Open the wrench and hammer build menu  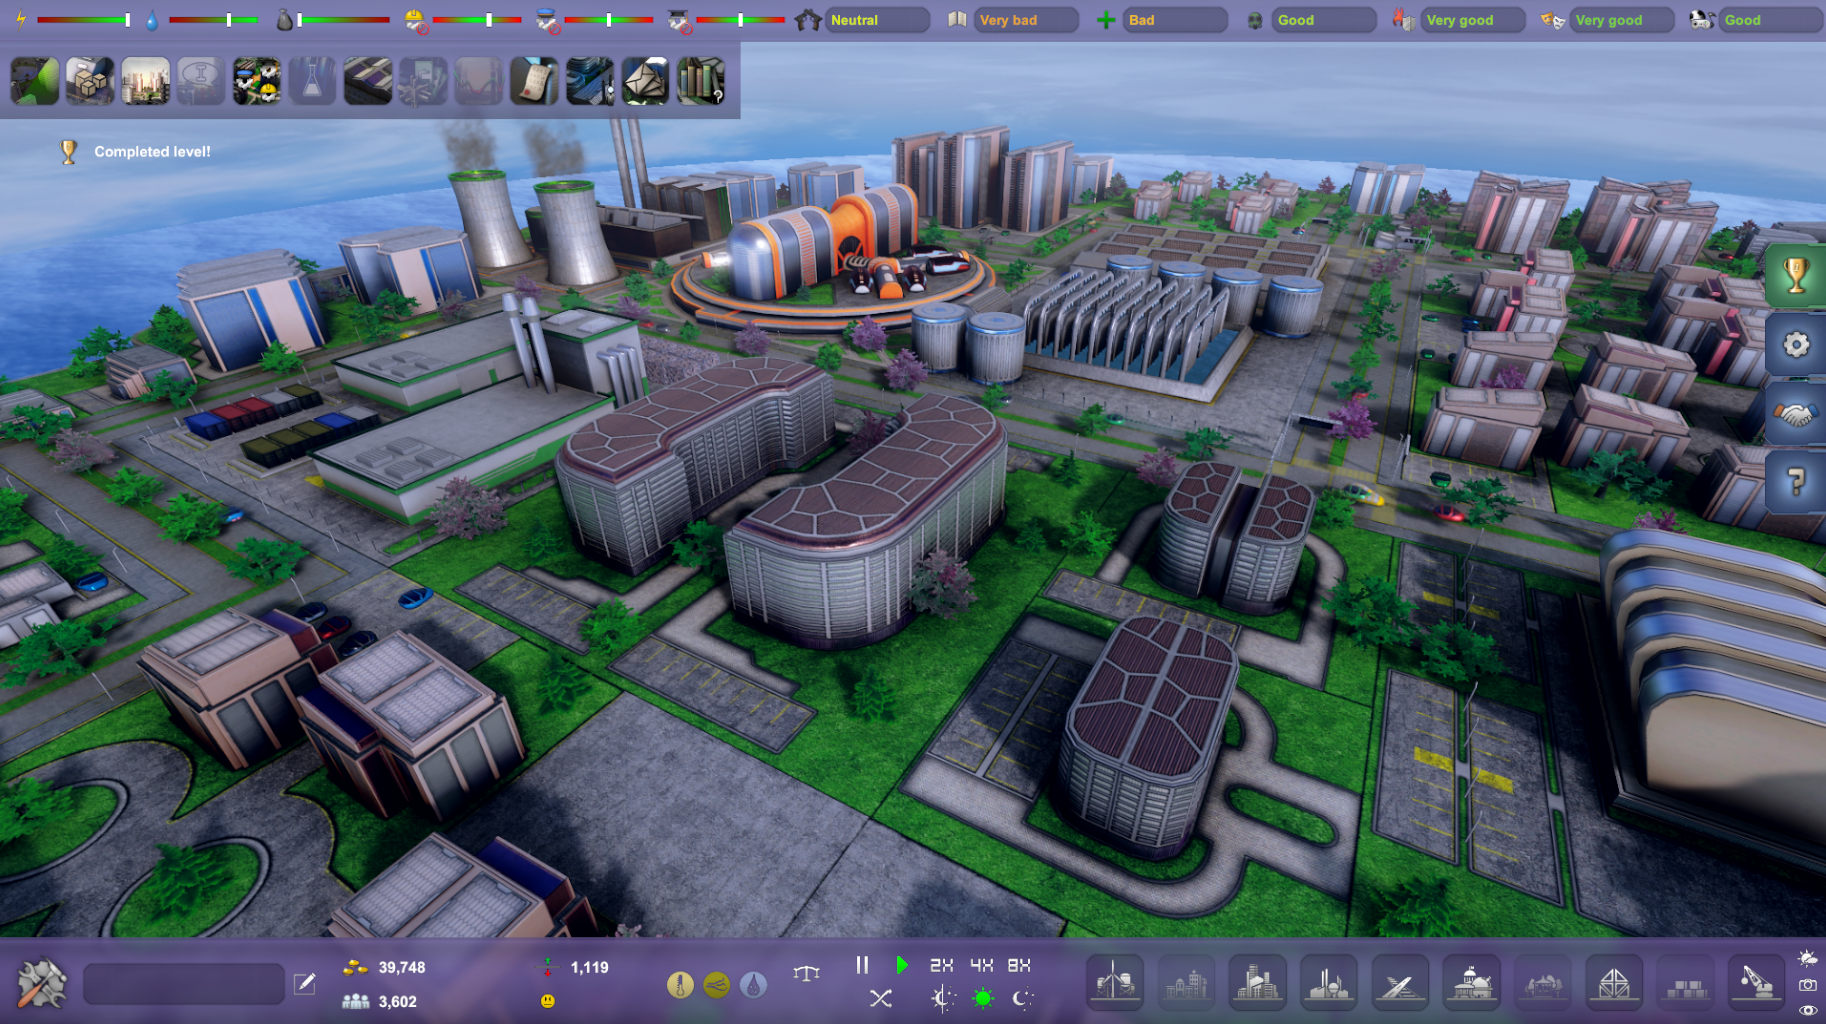(42, 983)
